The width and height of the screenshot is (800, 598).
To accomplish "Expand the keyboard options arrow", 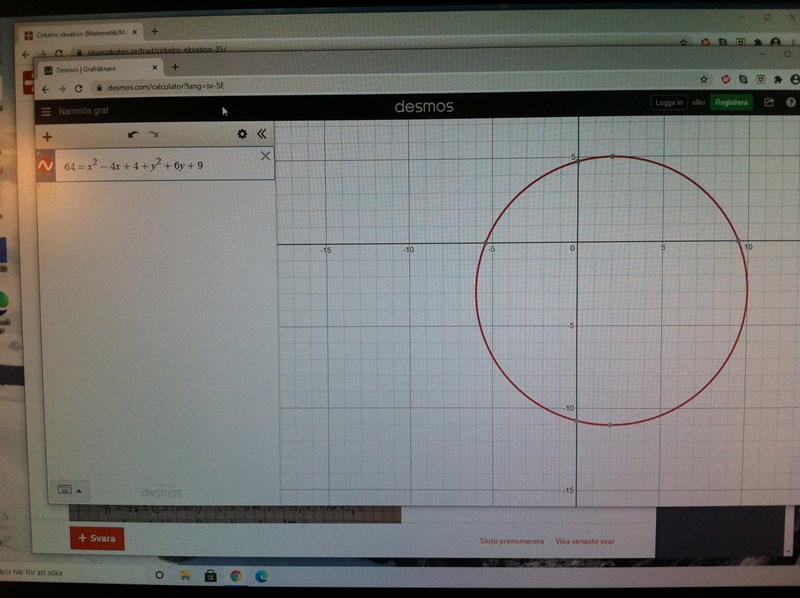I will click(78, 490).
